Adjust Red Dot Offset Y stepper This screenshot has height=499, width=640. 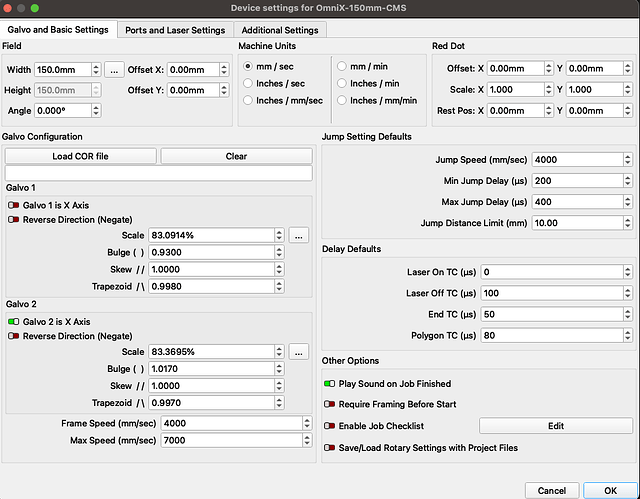click(628, 69)
